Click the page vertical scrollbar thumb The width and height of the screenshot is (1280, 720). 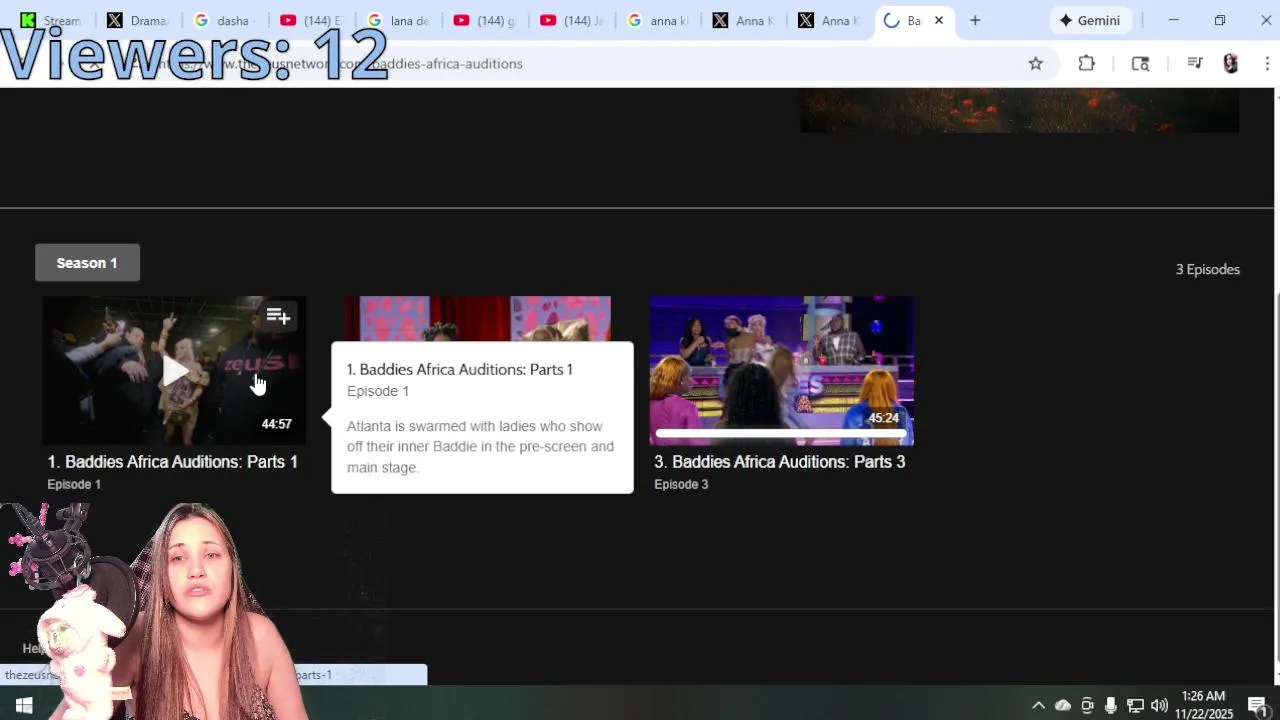click(x=1275, y=475)
